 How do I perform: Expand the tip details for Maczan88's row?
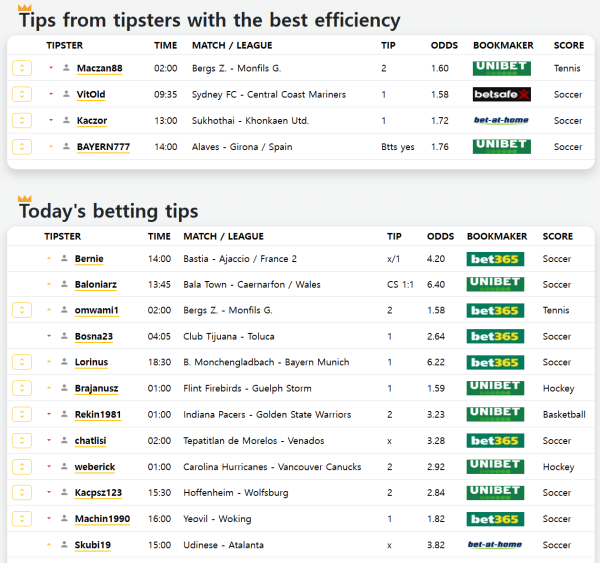pos(21,68)
